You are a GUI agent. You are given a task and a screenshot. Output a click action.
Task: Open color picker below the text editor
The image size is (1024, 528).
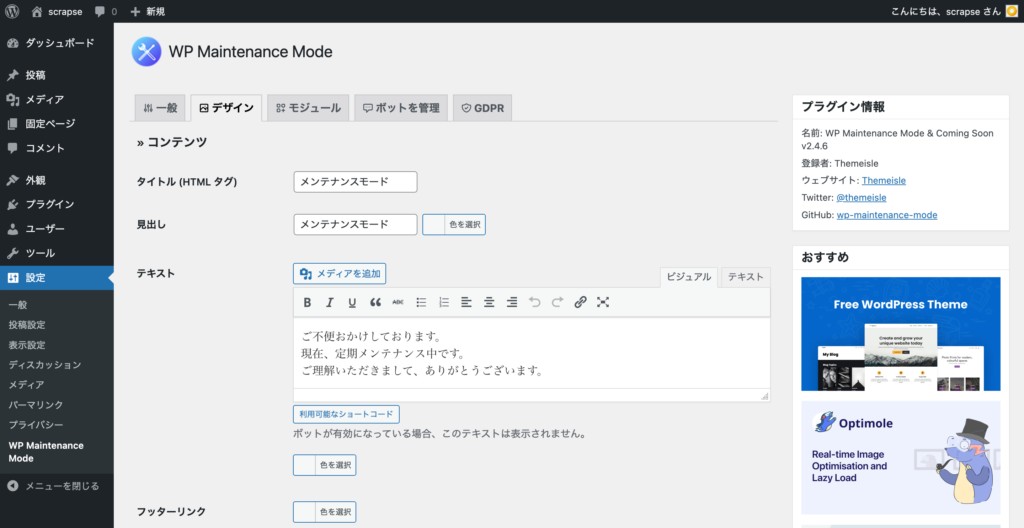click(x=325, y=465)
